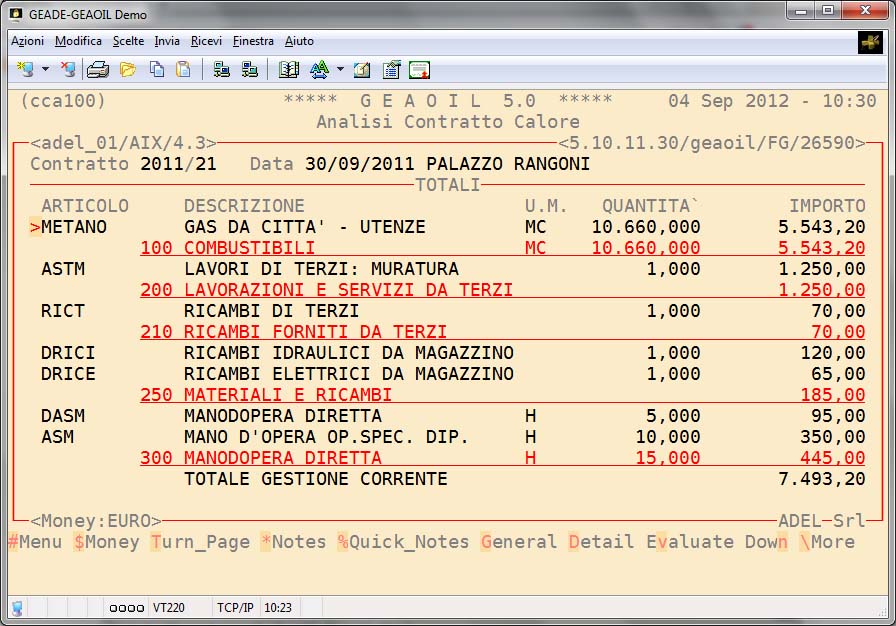Click the 300 MANODOPERA DIRETTA subtotal row
The height and width of the screenshot is (626, 896).
tap(261, 459)
